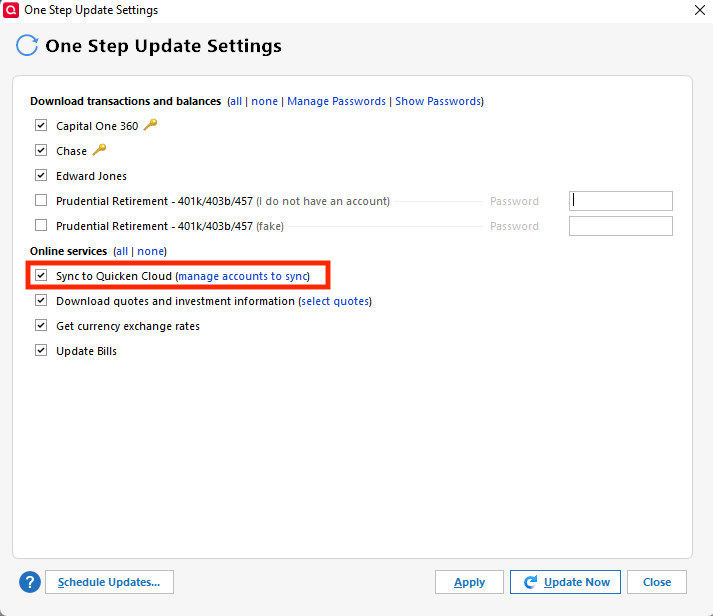Click the Show Passwords link
Viewport: 713px width, 616px height.
pyautogui.click(x=438, y=101)
